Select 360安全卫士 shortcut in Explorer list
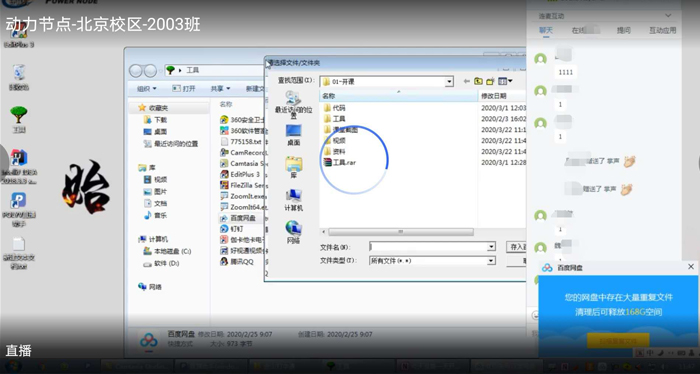This screenshot has height=374, width=700. (x=243, y=120)
